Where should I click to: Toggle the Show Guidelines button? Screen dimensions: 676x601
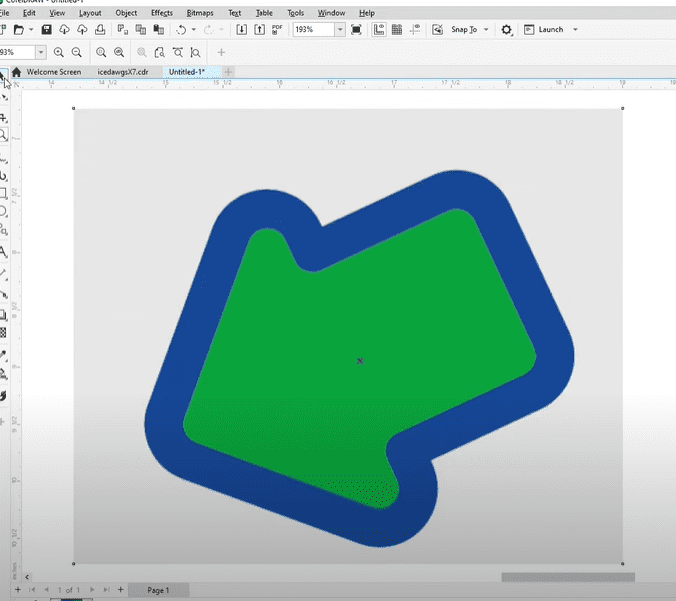tap(413, 30)
